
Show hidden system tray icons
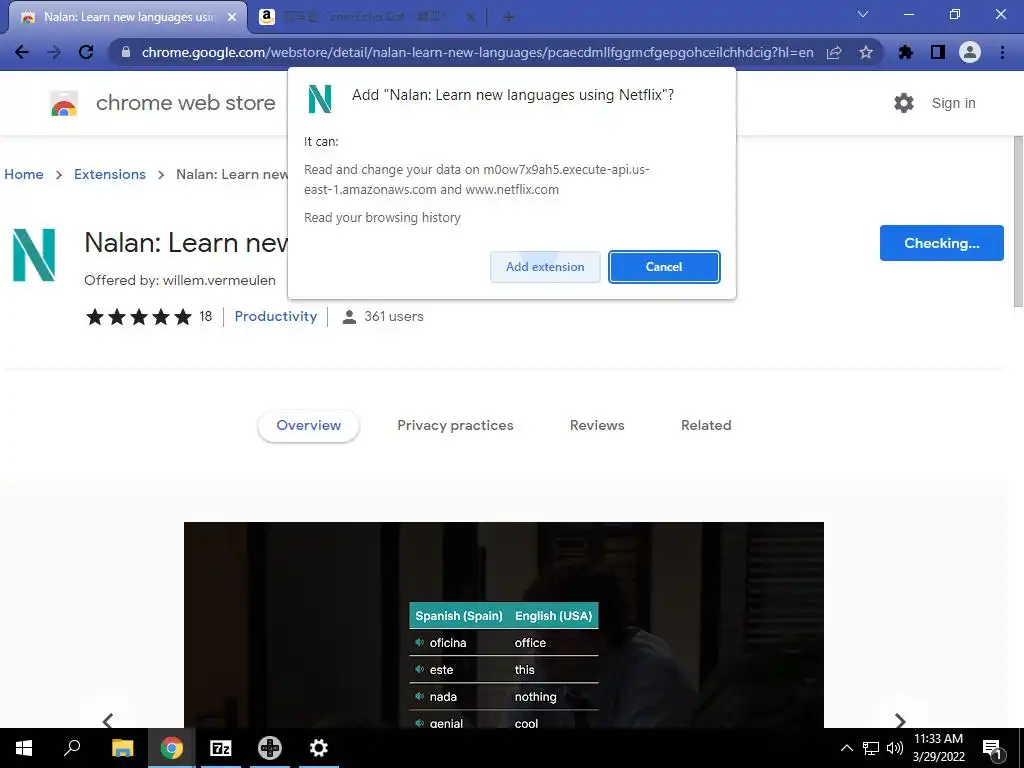point(846,748)
